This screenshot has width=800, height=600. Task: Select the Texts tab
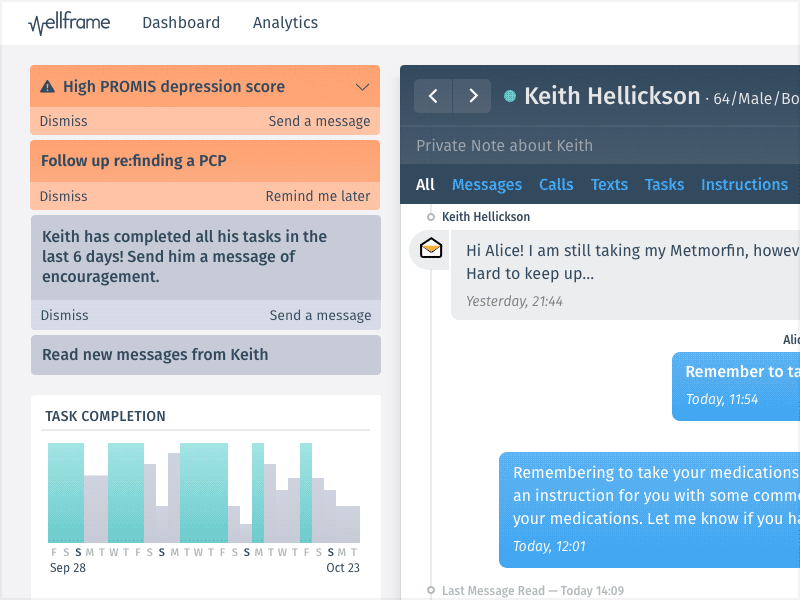click(609, 184)
